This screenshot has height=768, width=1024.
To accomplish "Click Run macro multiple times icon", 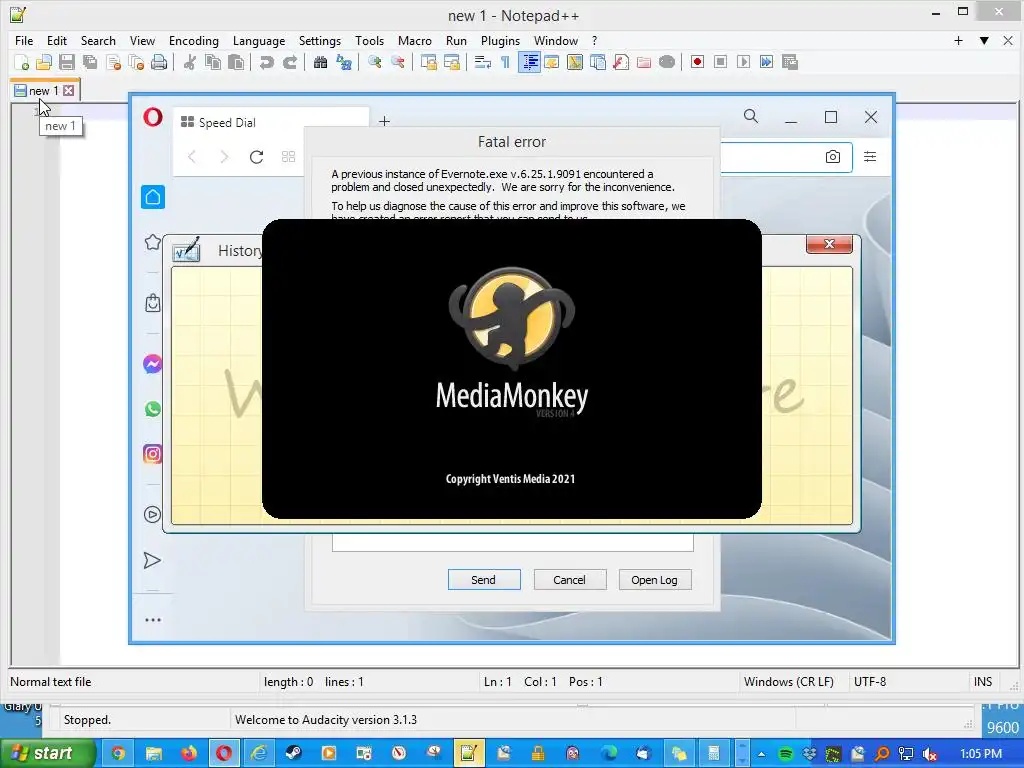I will pyautogui.click(x=767, y=62).
